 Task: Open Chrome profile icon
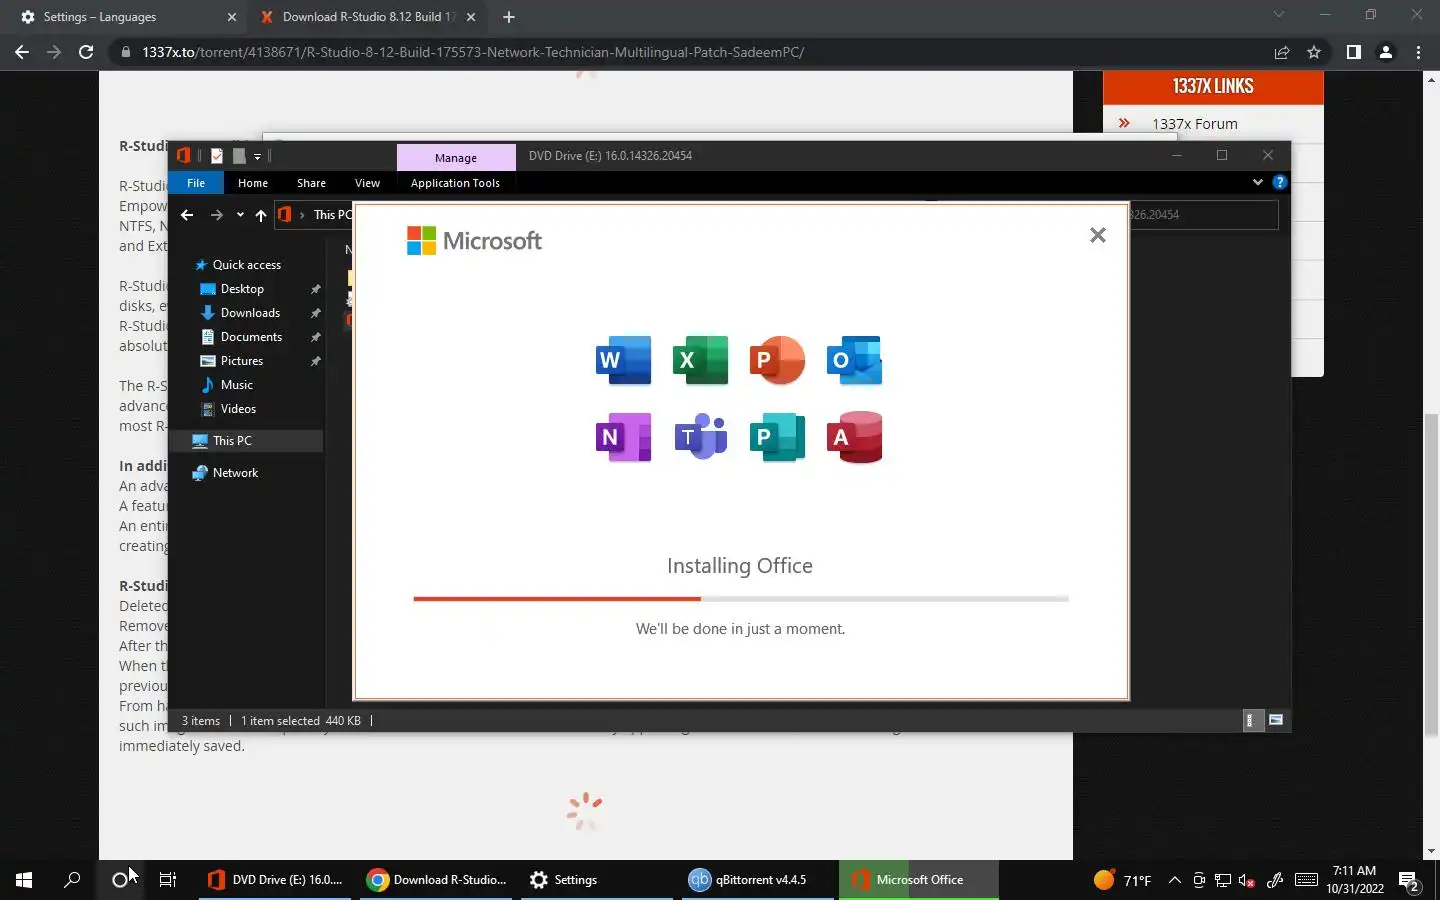coord(1386,52)
